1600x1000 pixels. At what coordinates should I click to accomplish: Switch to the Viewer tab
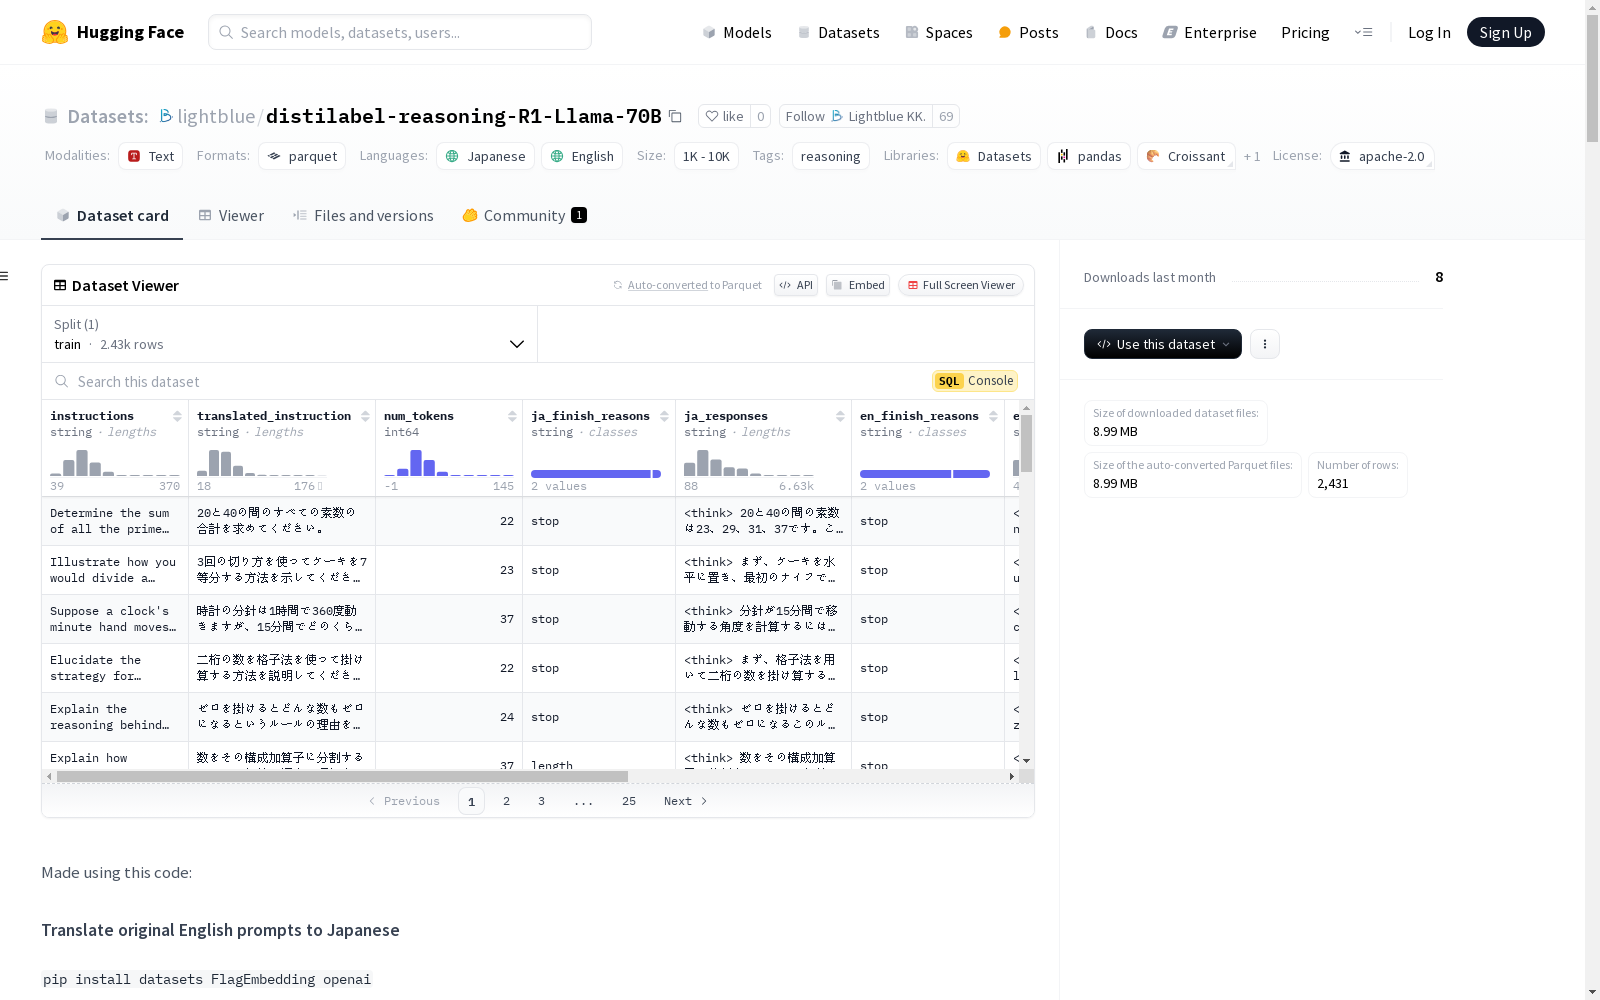point(231,216)
